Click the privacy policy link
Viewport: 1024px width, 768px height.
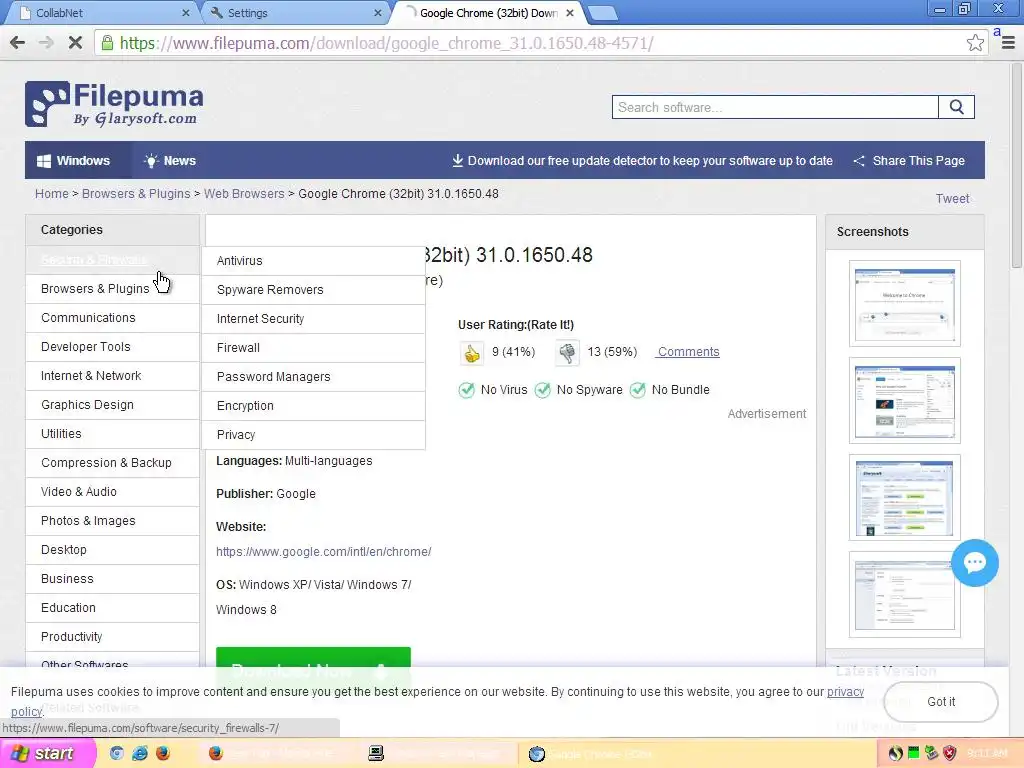click(845, 692)
